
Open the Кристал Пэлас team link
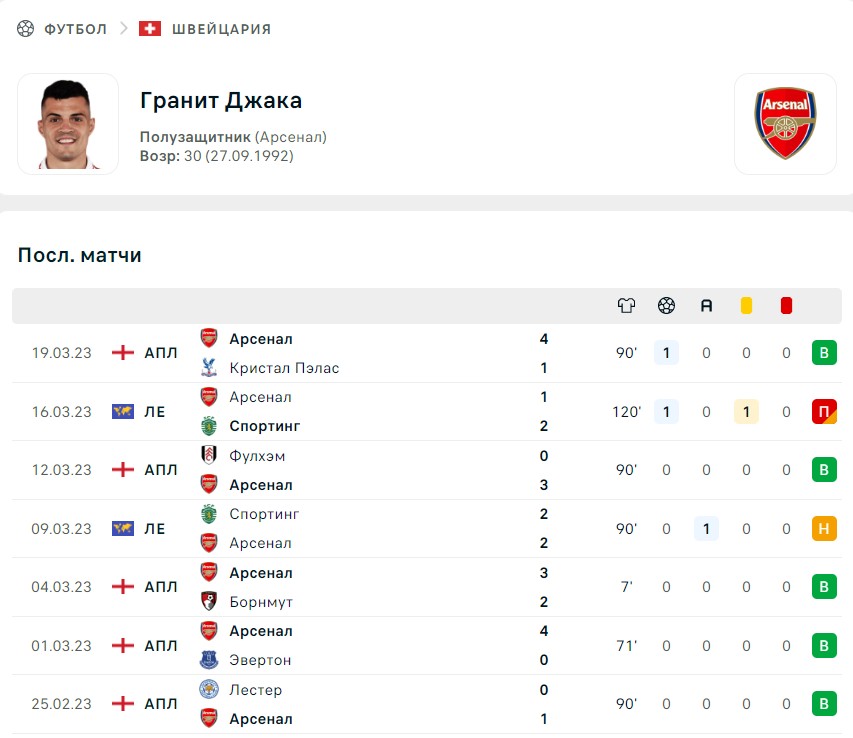(284, 368)
